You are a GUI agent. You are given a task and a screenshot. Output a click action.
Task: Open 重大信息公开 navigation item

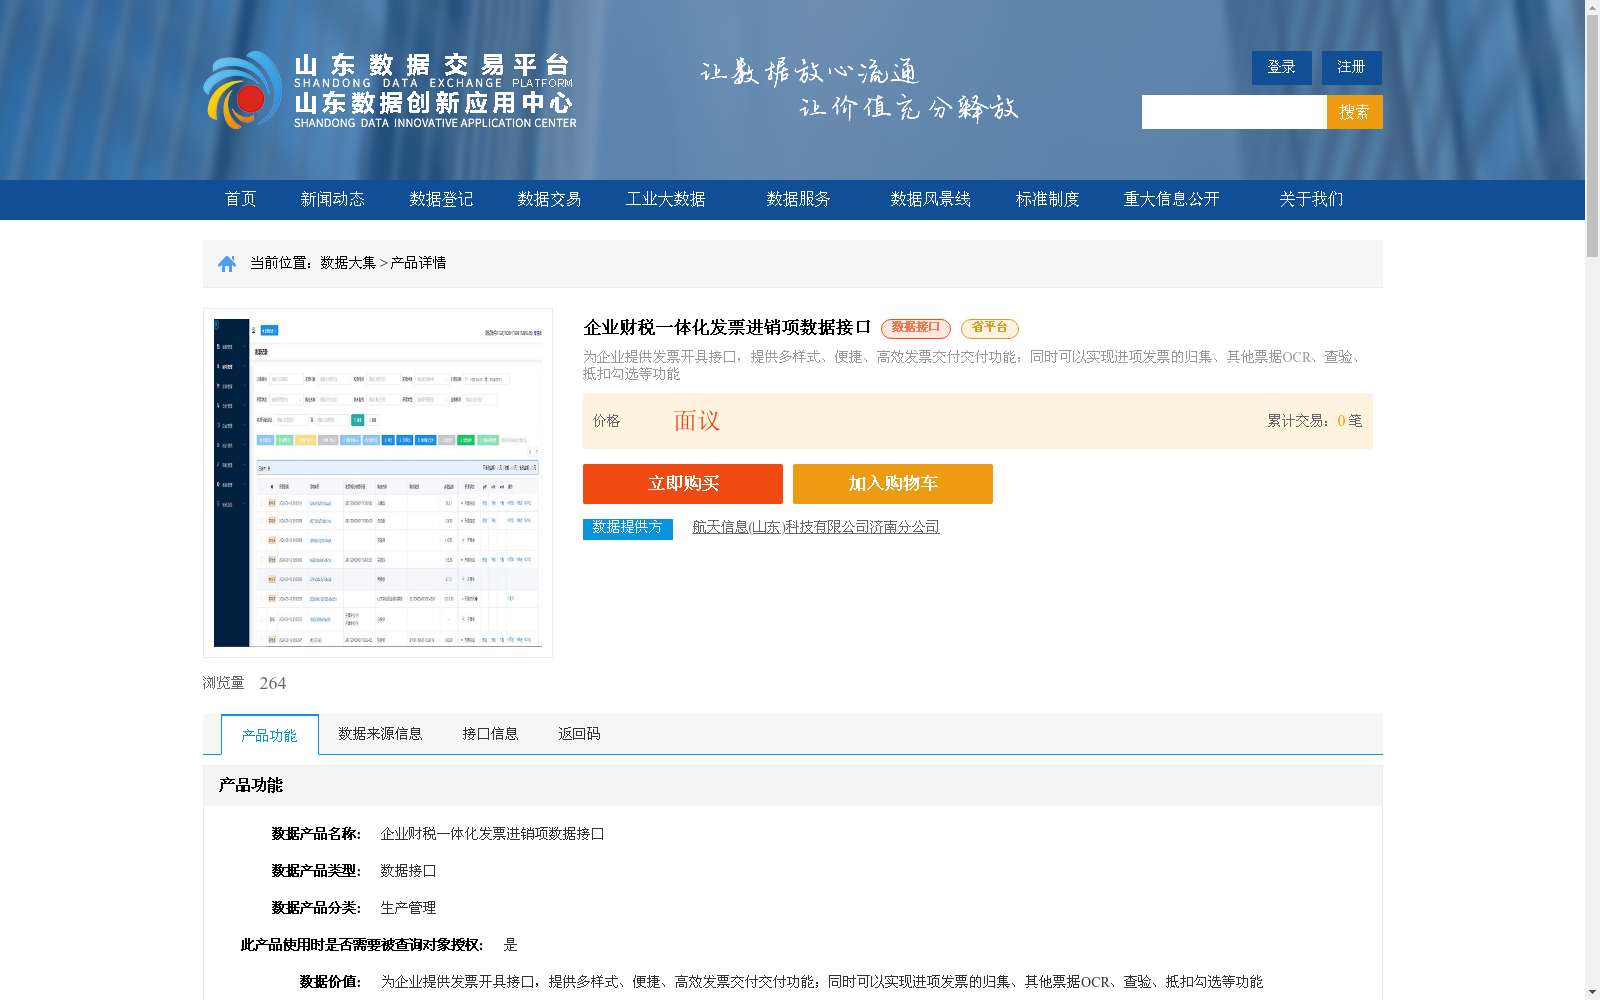1171,199
